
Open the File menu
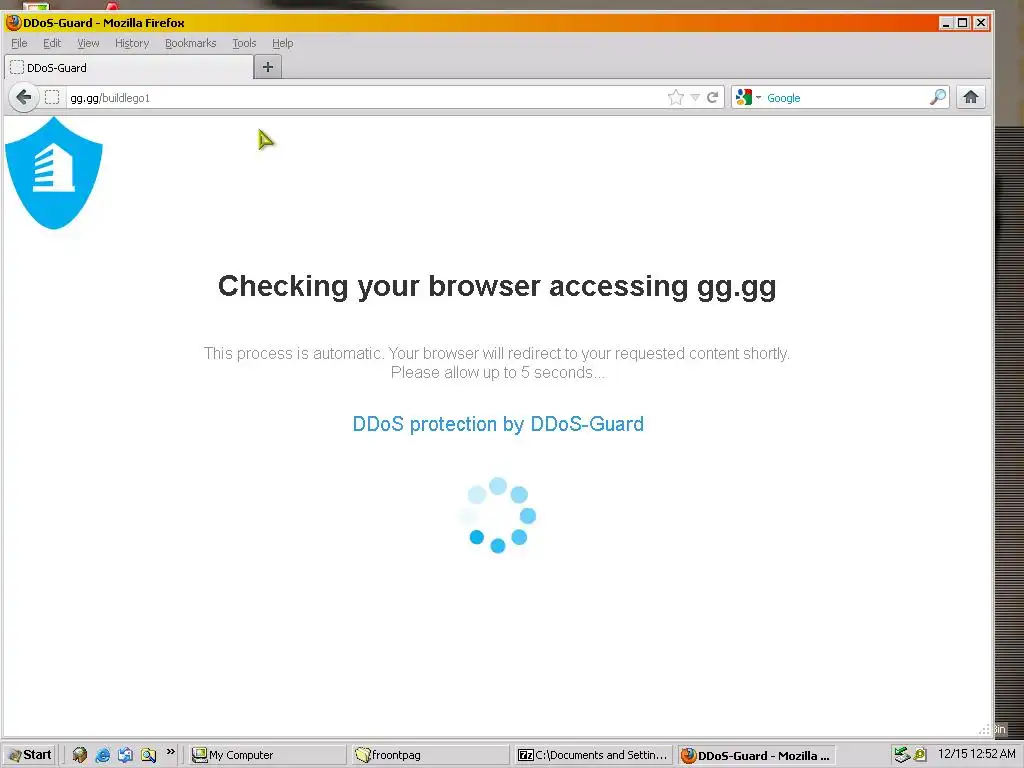(20, 43)
